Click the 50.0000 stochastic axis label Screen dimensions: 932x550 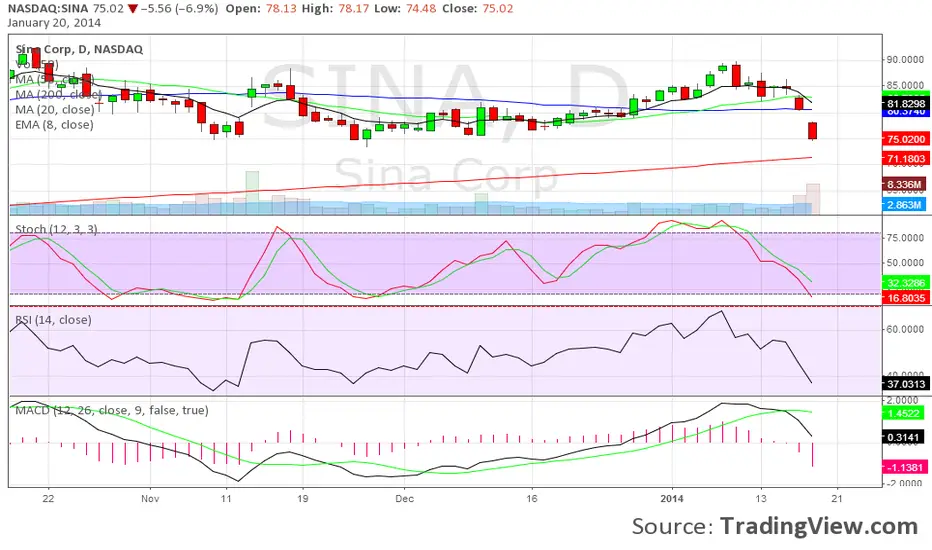(x=905, y=263)
